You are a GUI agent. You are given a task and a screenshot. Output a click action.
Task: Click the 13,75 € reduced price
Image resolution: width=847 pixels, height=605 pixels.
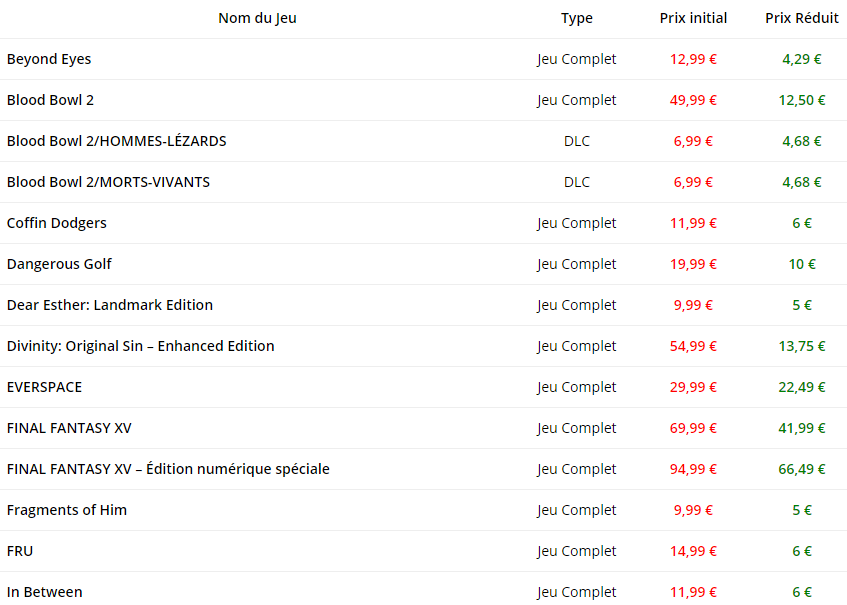[x=801, y=346]
